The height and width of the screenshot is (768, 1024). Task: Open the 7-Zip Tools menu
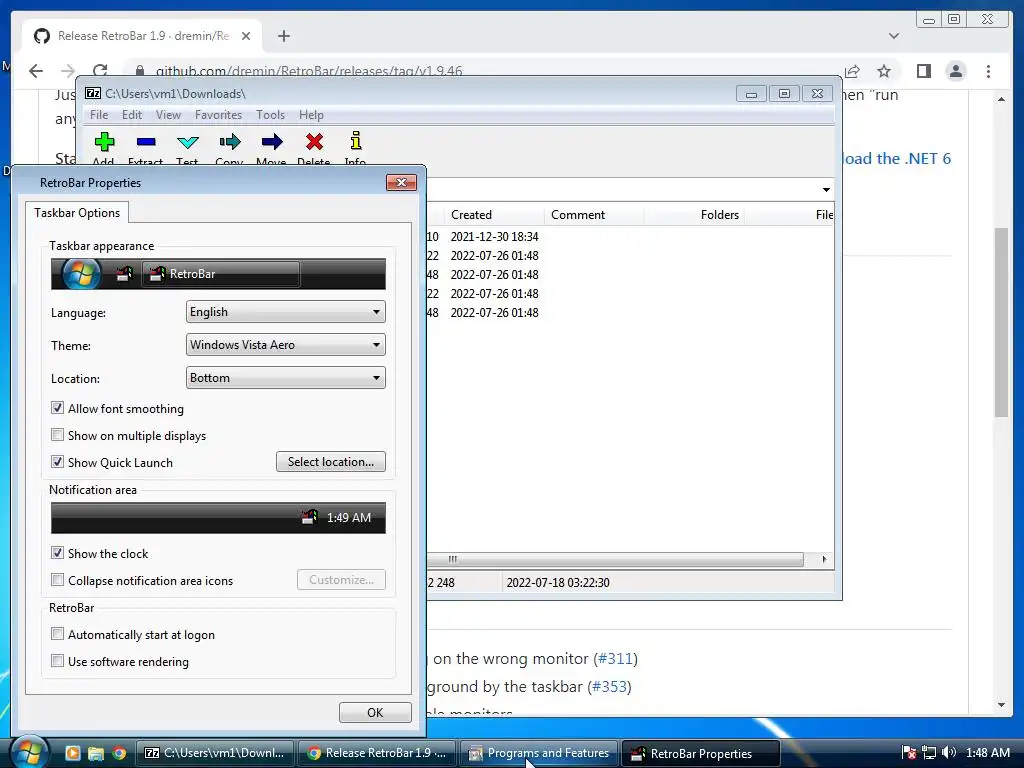pos(270,115)
